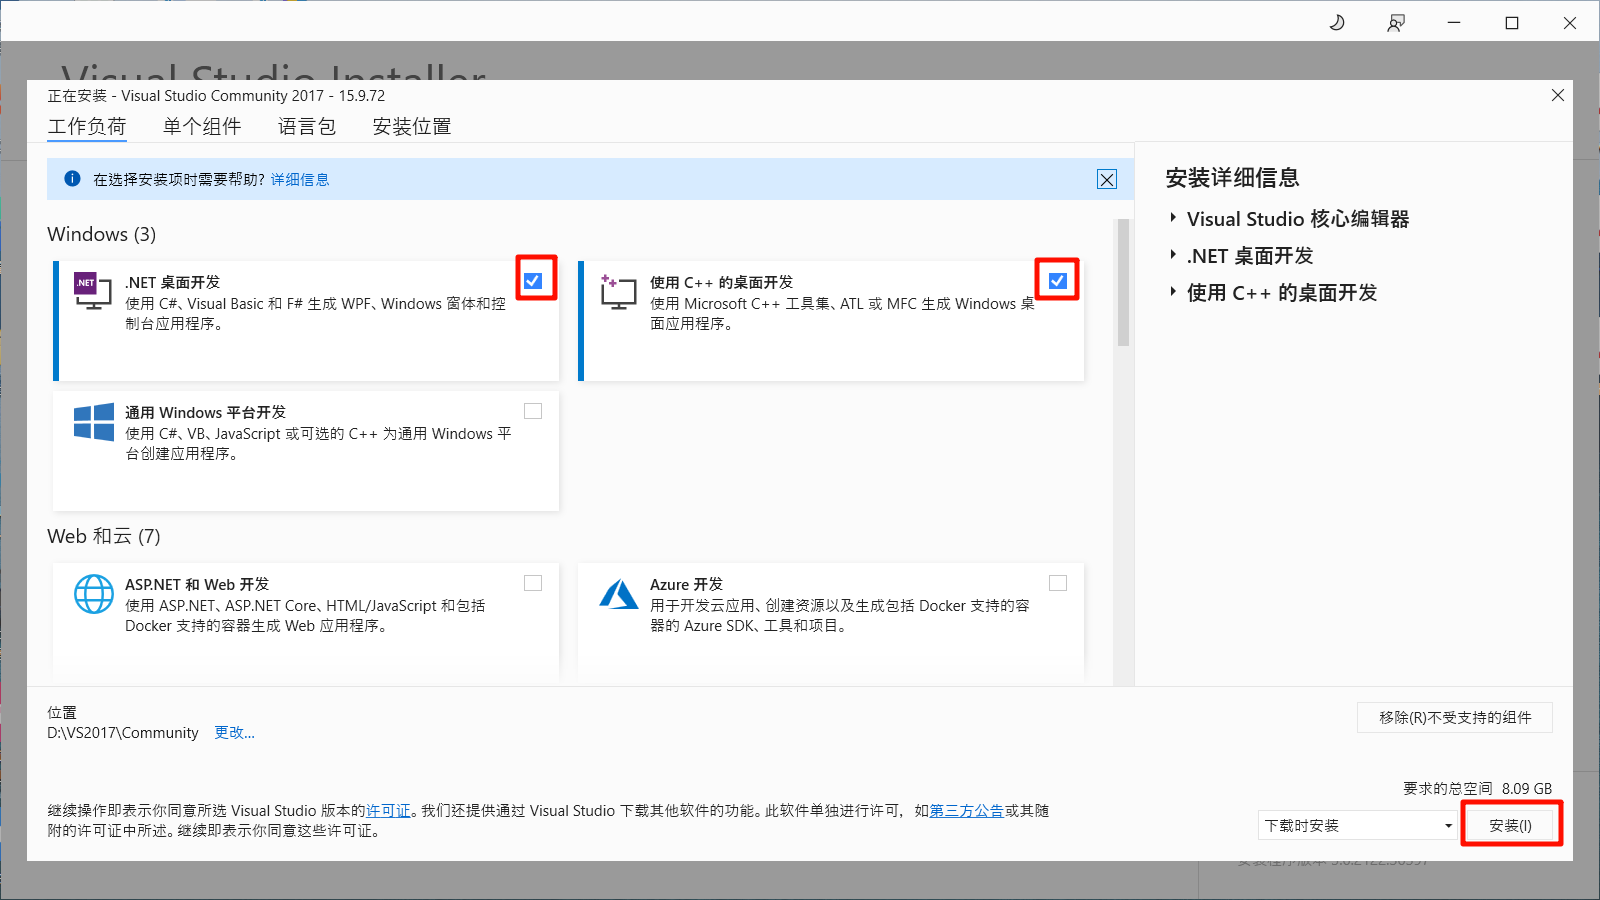Close the Visual Studio Installer window

(1570, 23)
